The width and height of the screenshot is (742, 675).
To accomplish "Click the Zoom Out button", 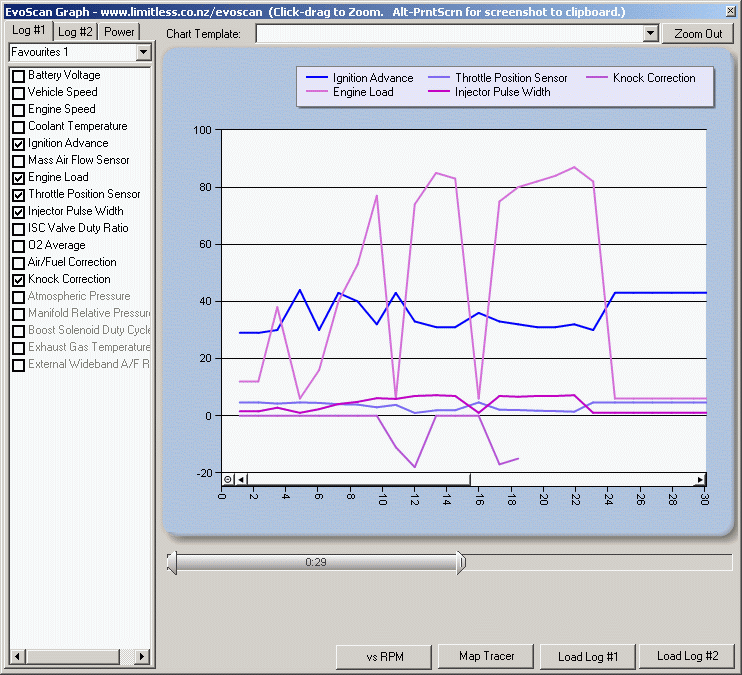I will [x=698, y=34].
